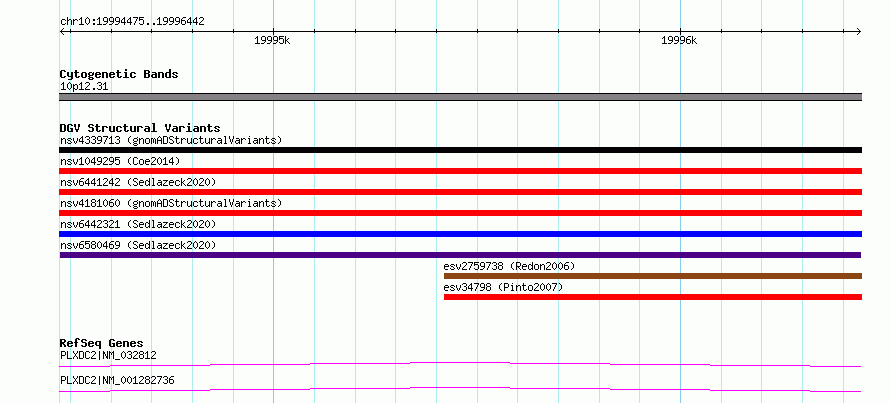890x403 pixels.
Task: Click the PLXDC2|NM_001282736 gene label
Action: coord(117,380)
